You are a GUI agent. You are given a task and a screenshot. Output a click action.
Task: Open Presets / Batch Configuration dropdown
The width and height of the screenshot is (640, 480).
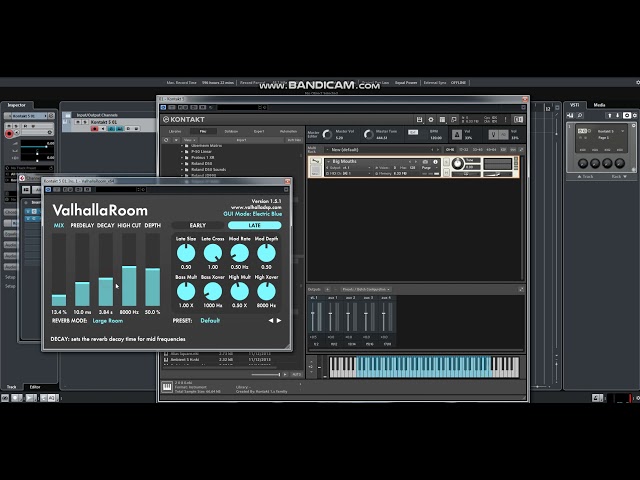(366, 289)
